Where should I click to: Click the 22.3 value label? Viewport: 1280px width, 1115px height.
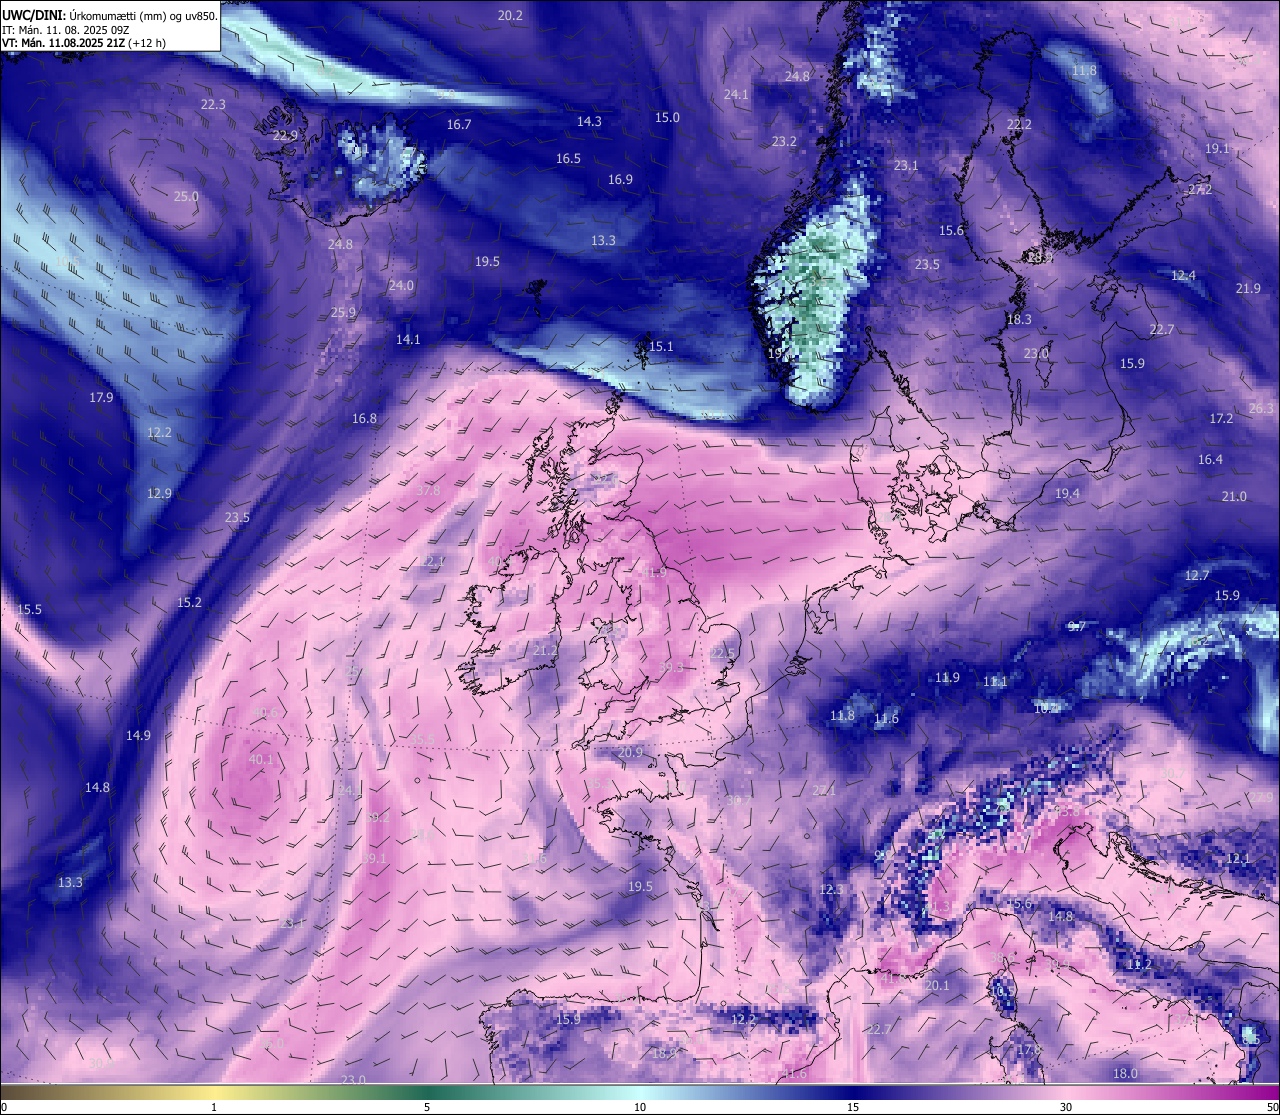[x=213, y=104]
